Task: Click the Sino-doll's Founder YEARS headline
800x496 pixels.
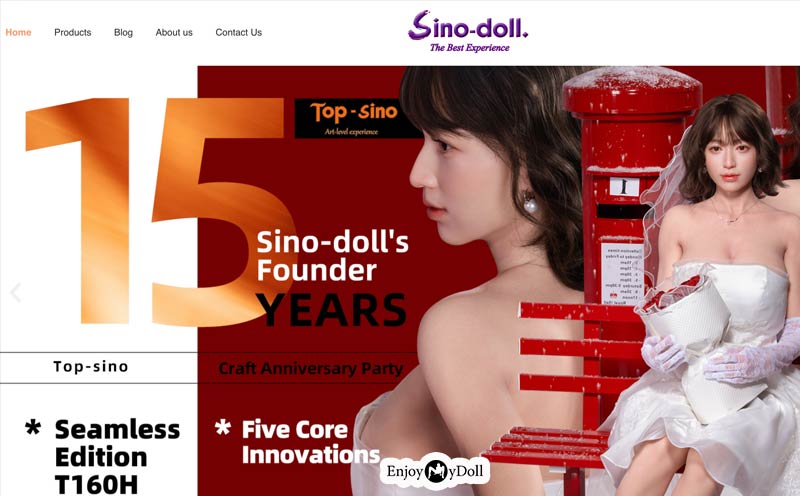Action: coord(332,278)
